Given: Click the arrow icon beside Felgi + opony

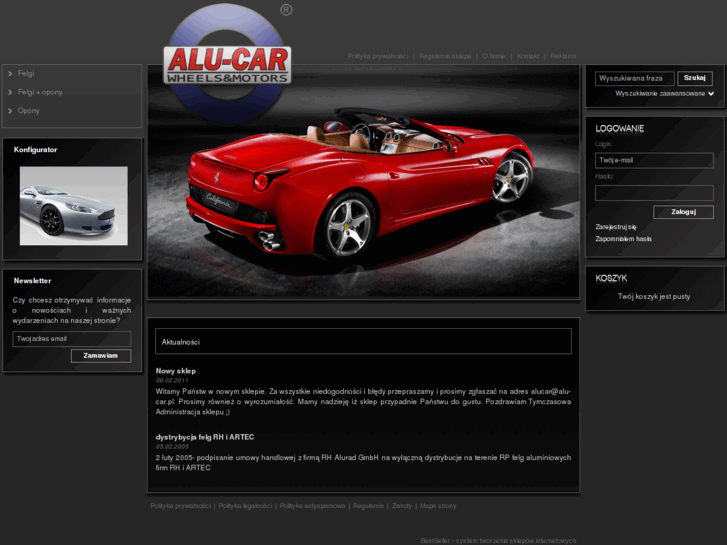Looking at the screenshot, I should tap(10, 92).
